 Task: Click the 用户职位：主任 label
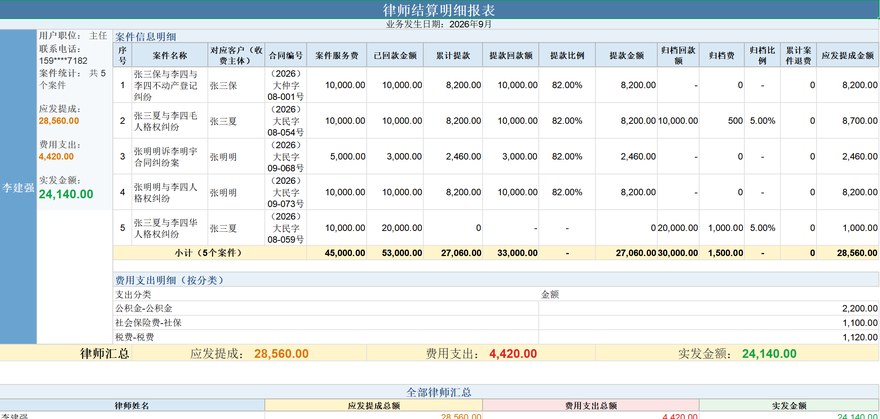coord(73,35)
